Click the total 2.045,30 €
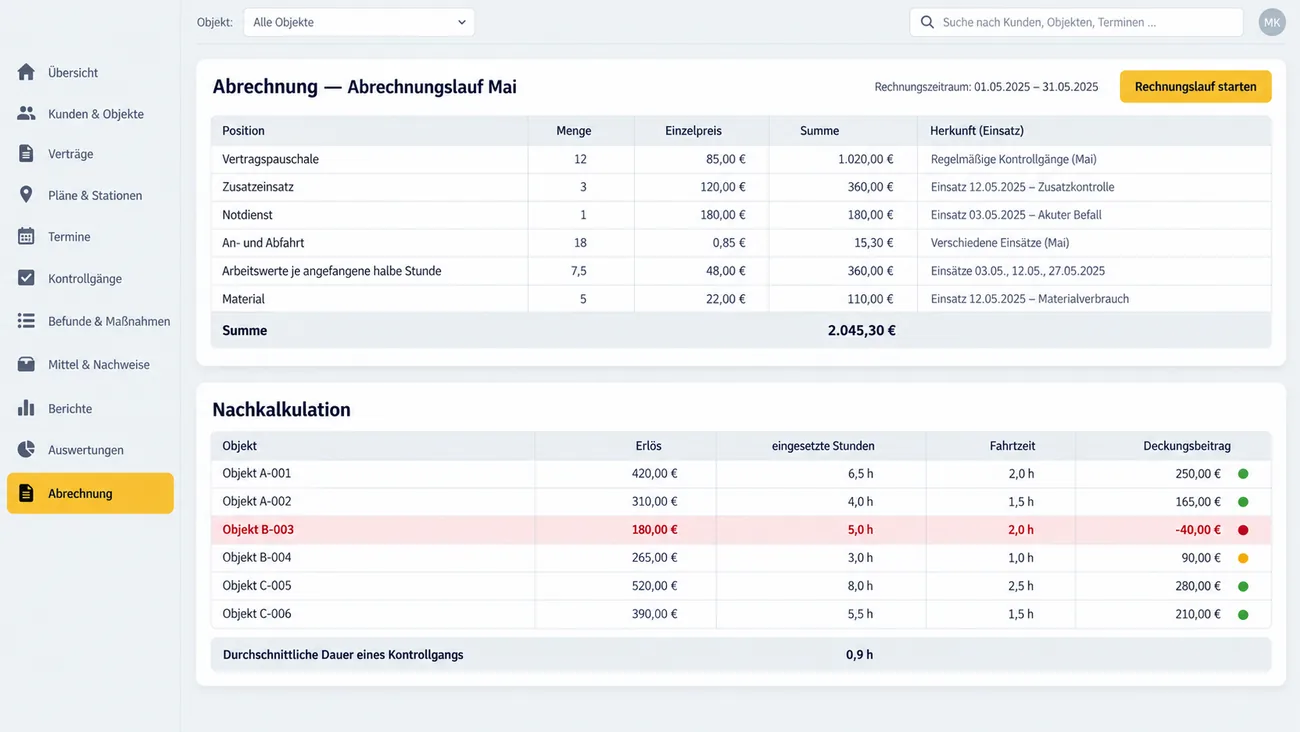The width and height of the screenshot is (1300, 732). click(861, 330)
